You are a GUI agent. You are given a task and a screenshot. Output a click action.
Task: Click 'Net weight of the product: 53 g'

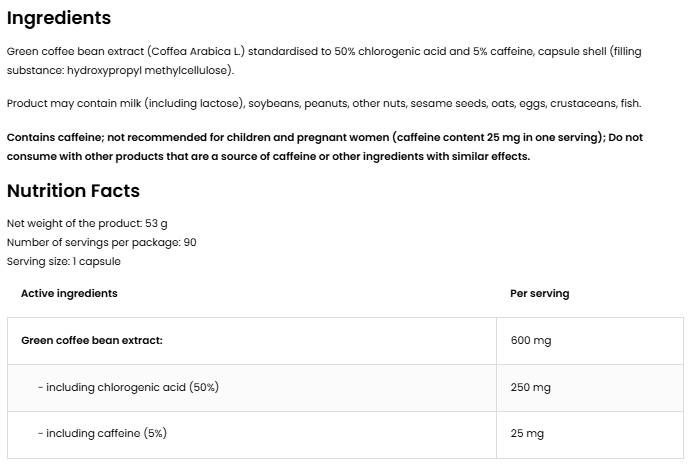click(x=87, y=224)
